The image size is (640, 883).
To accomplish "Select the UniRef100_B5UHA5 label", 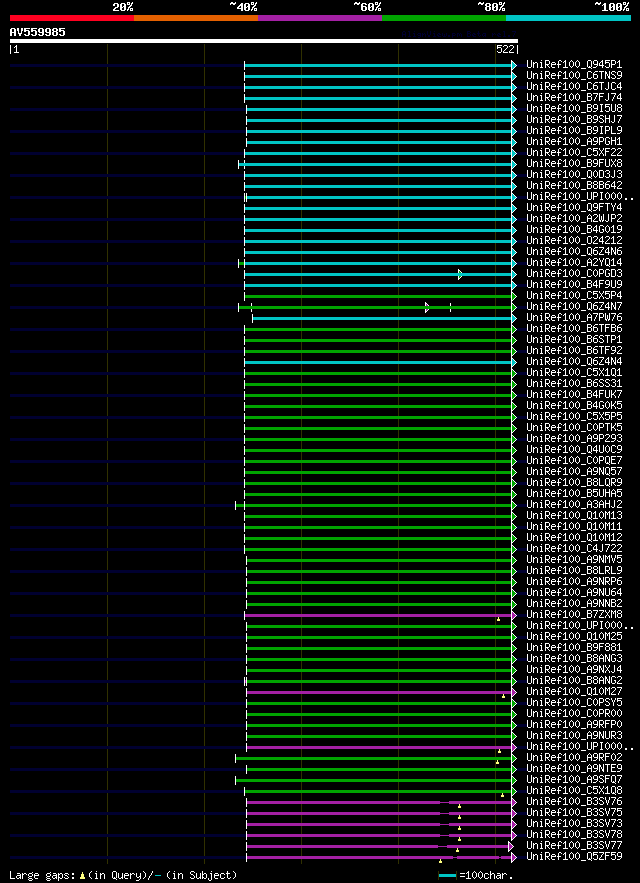I will pyautogui.click(x=574, y=494).
